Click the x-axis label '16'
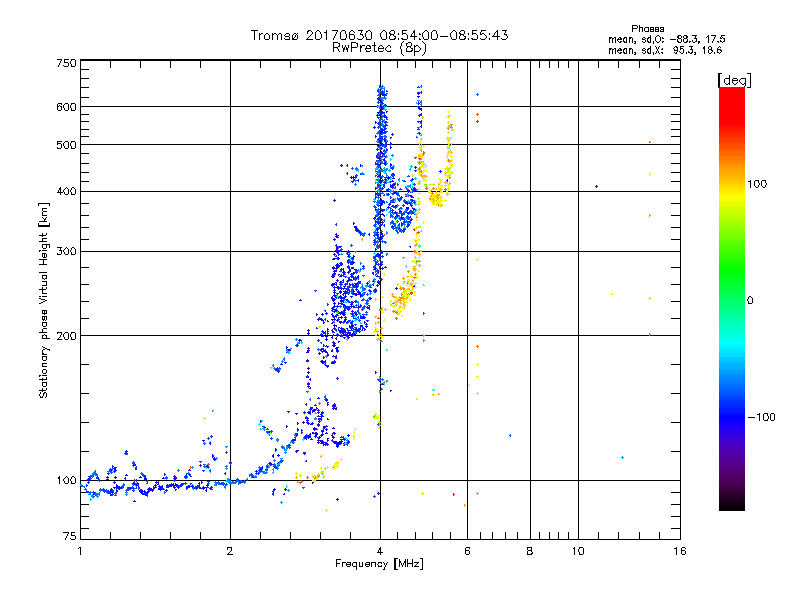800x600 pixels. tap(680, 551)
